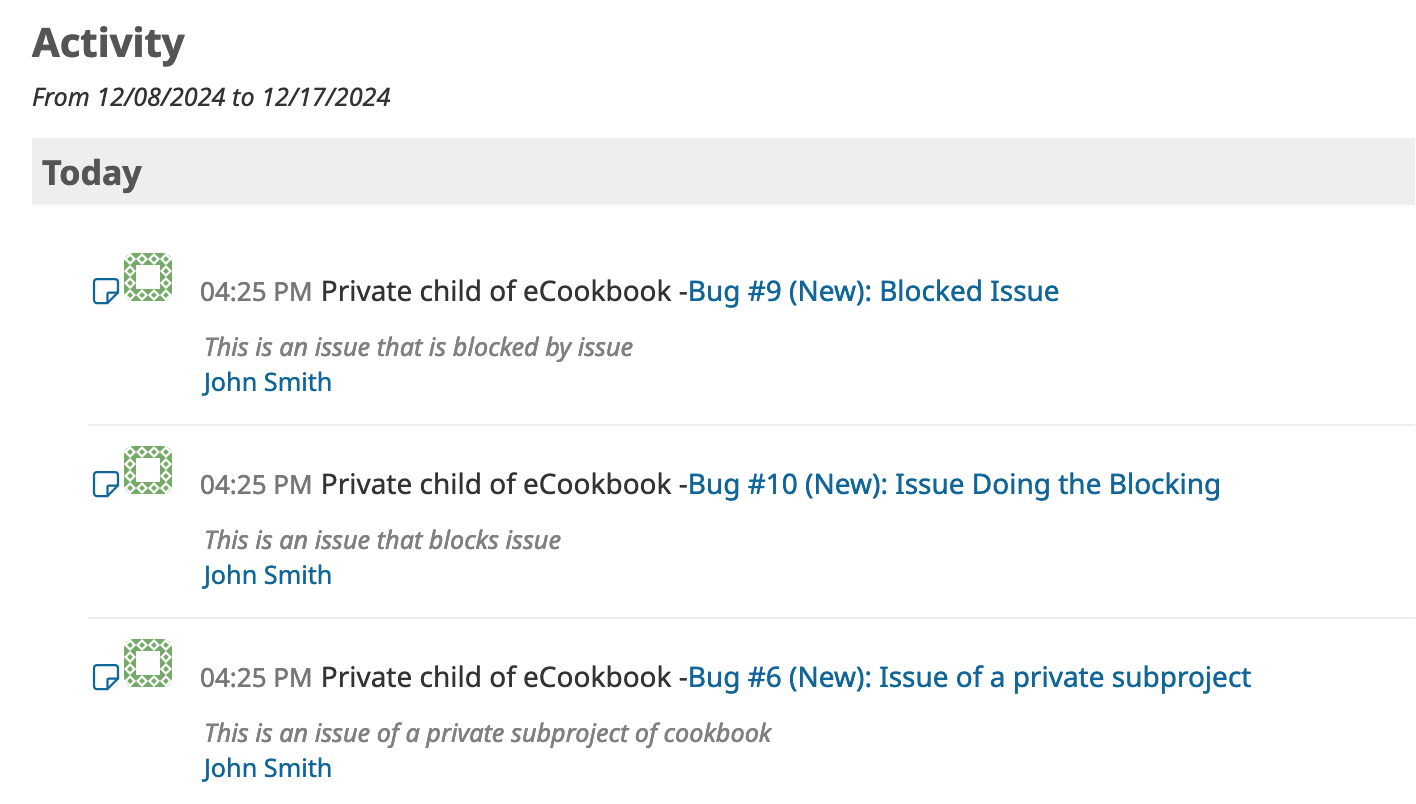Click the 'This is an issue that blocks issue' description

tap(383, 540)
